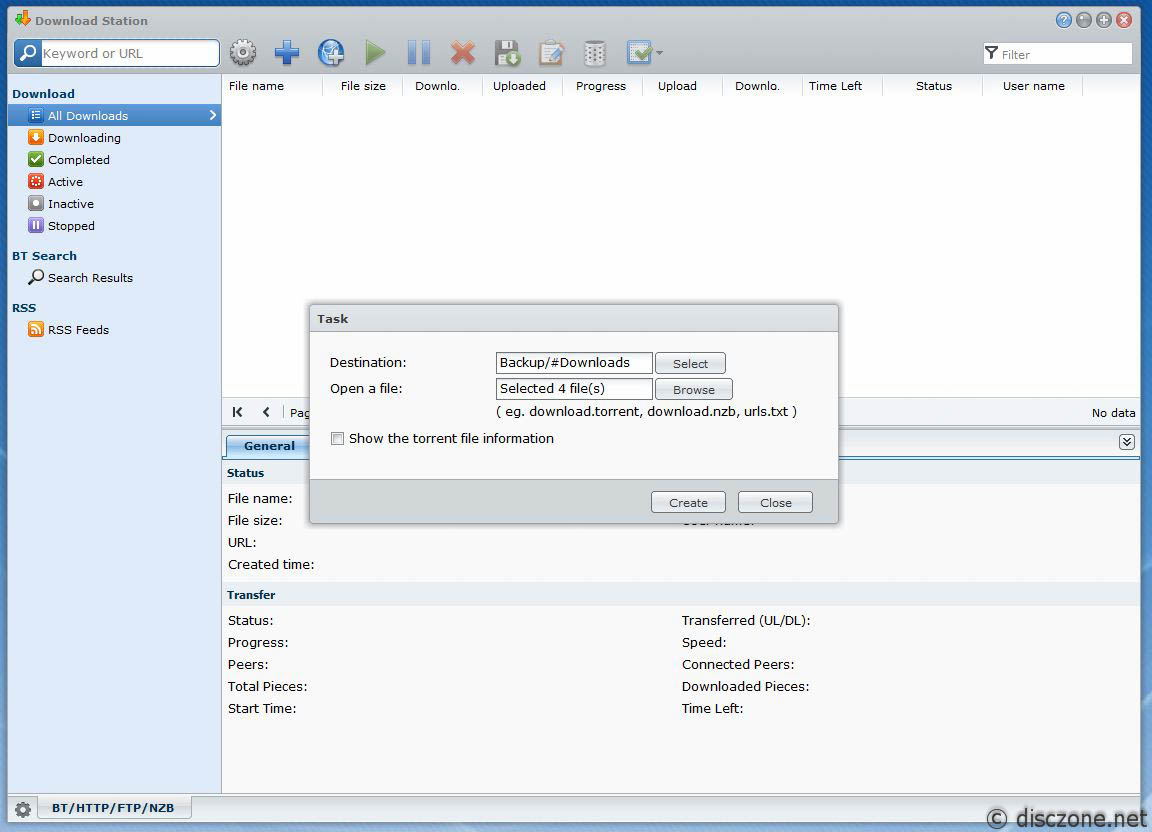Click the Active red icon
Viewport: 1152px width, 832px height.
point(35,181)
